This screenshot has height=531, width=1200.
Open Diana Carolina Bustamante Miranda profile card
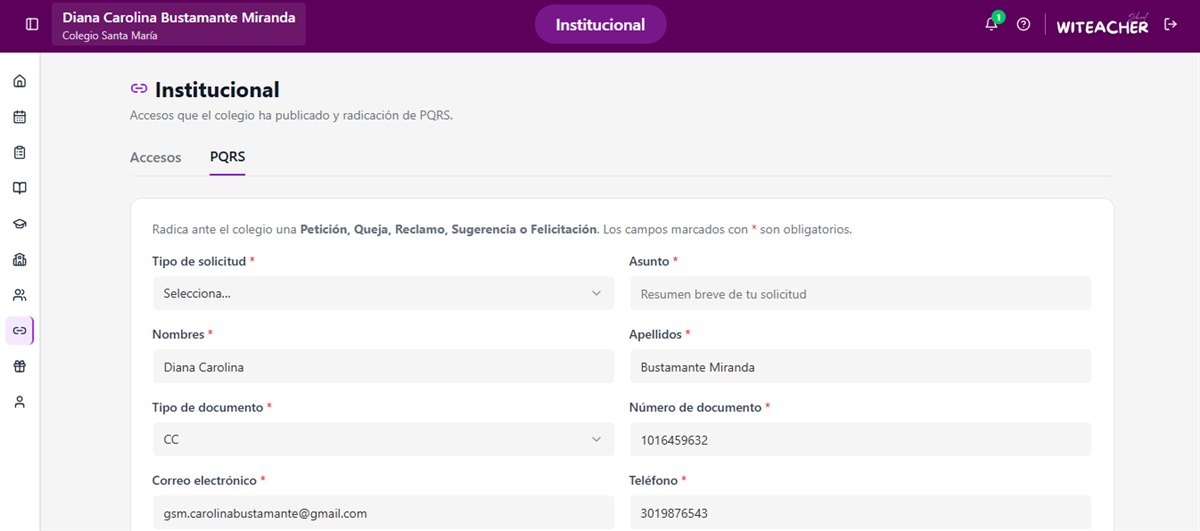[179, 25]
